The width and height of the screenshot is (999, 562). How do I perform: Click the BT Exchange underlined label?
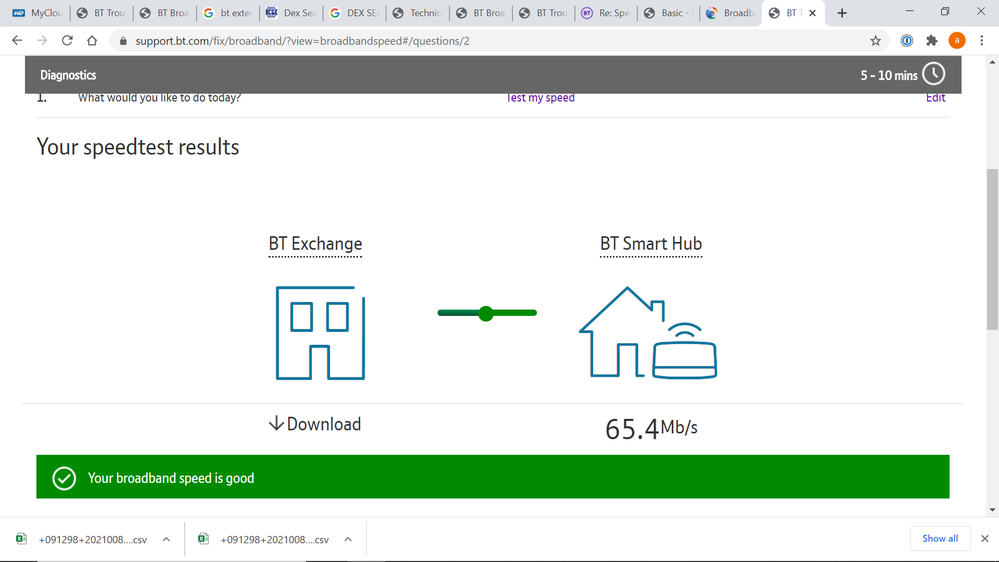tap(315, 244)
